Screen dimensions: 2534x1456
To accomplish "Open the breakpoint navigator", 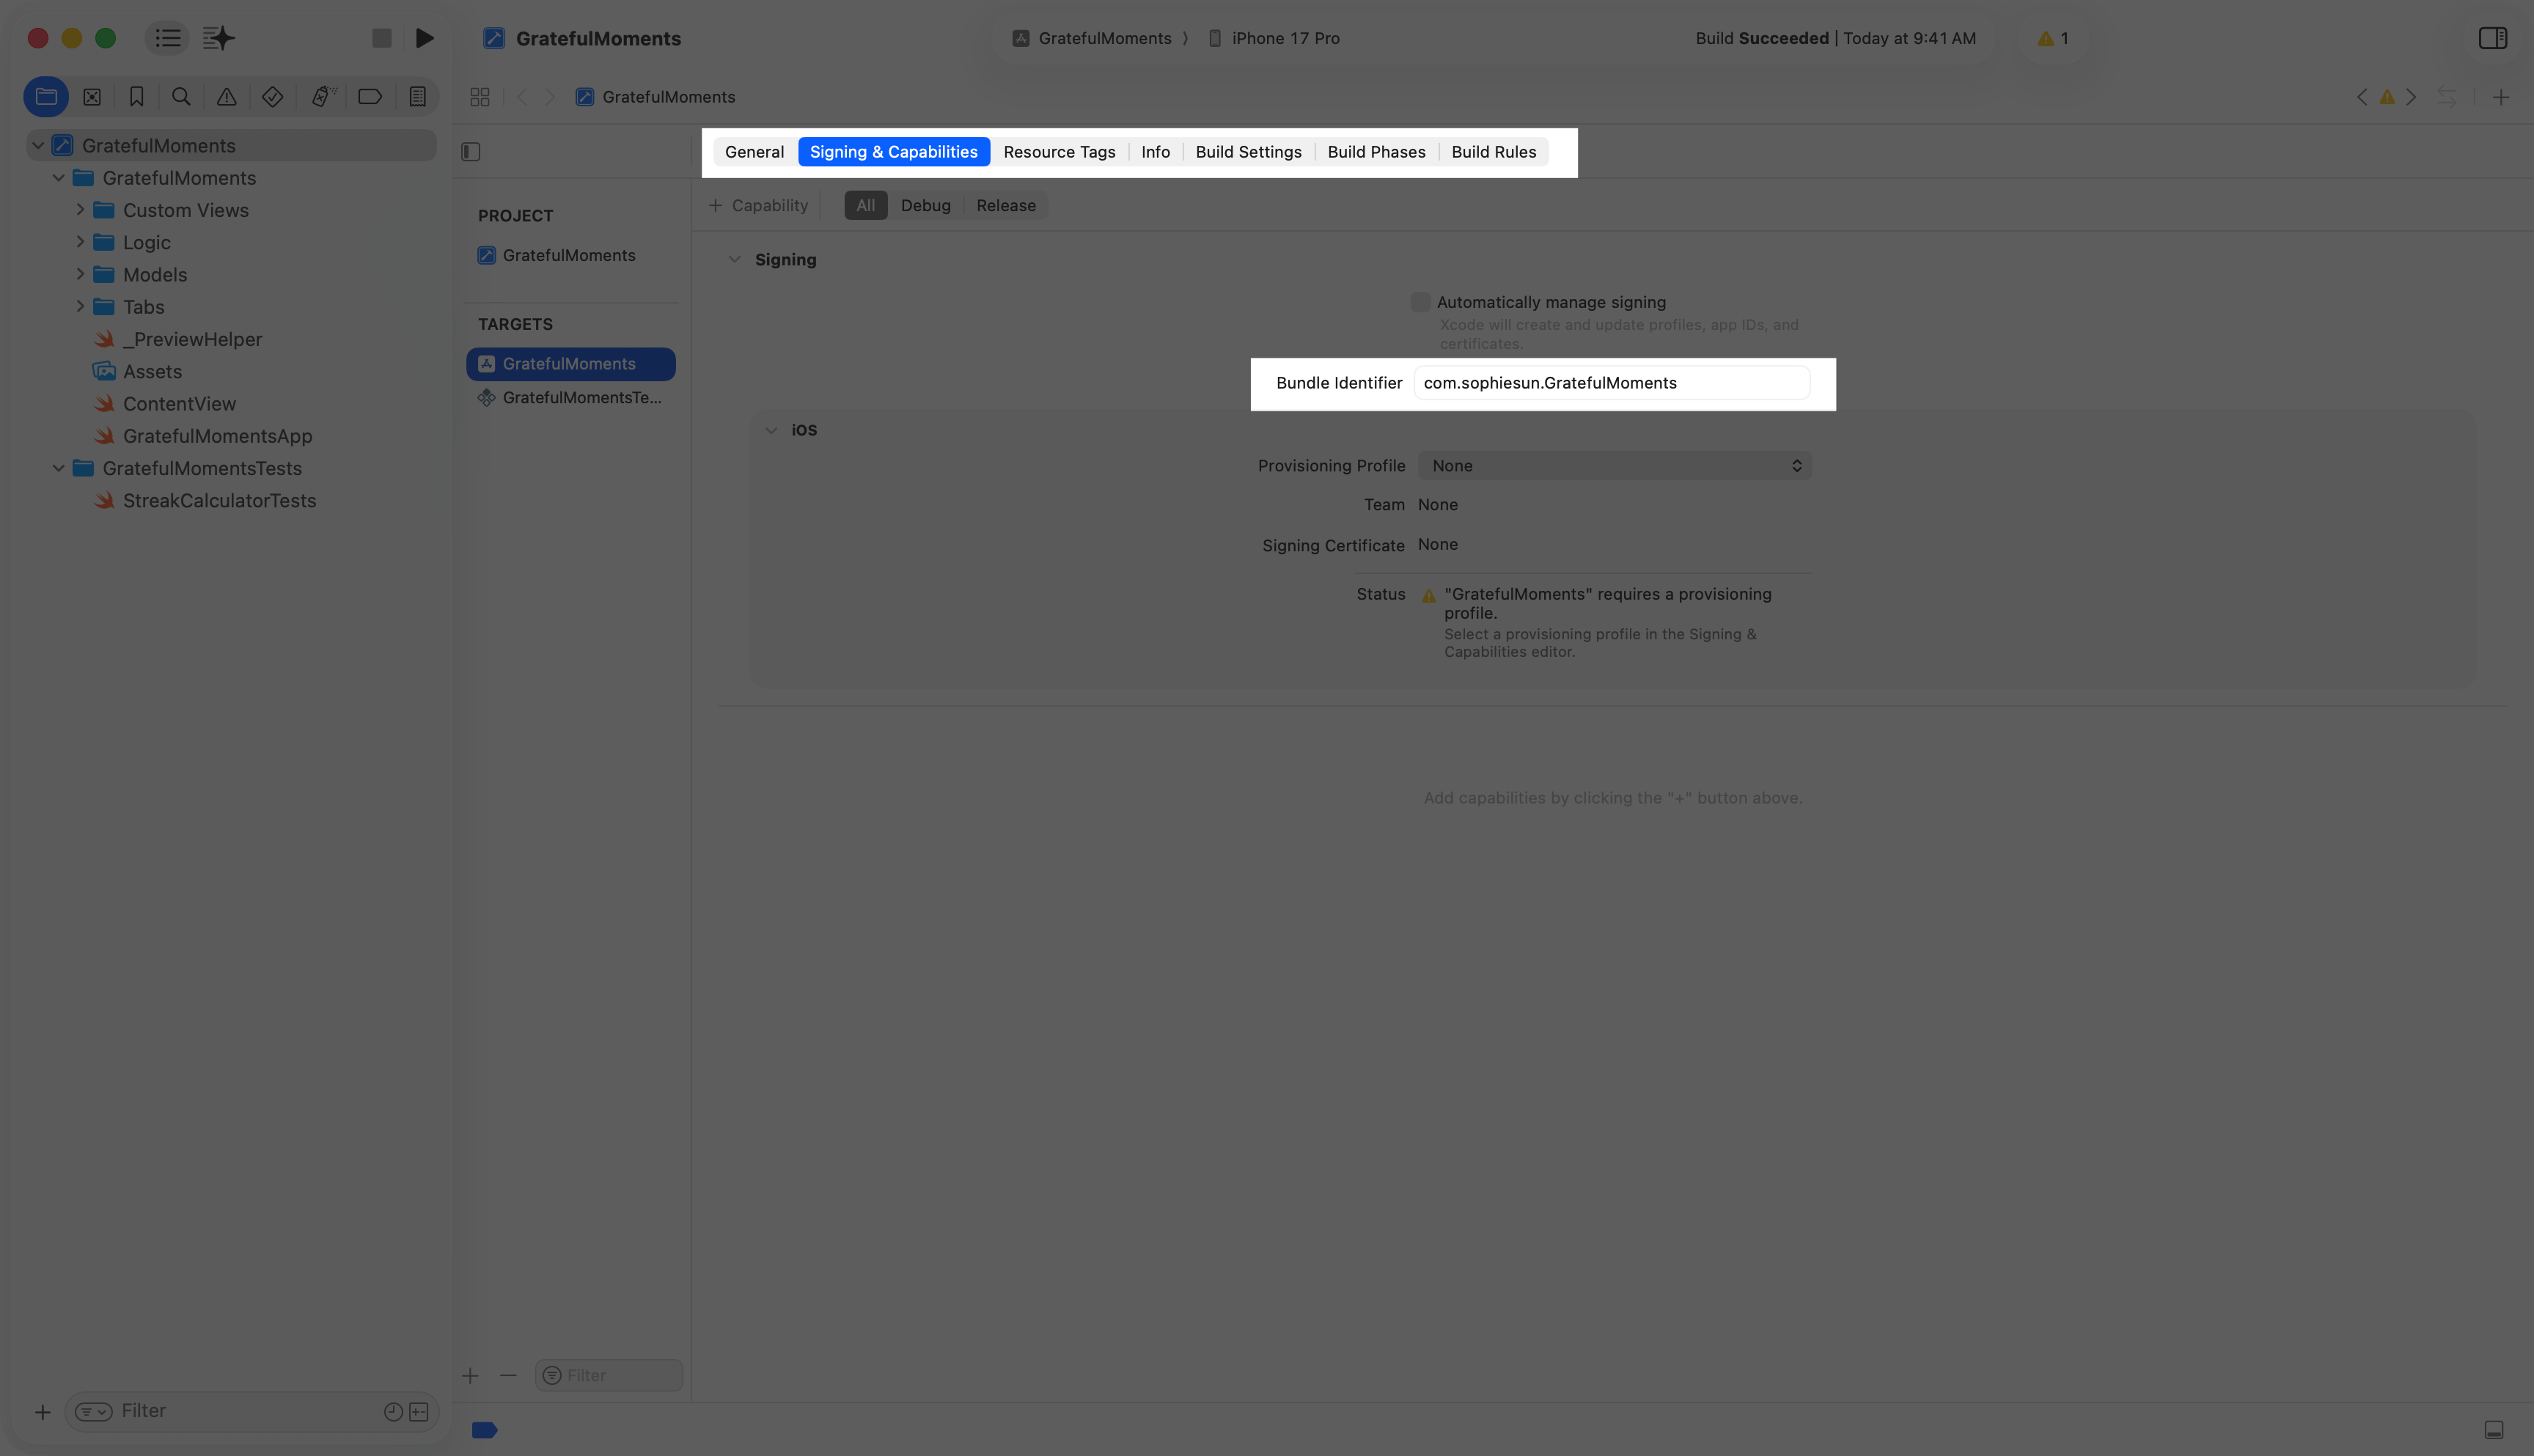I will pos(370,97).
